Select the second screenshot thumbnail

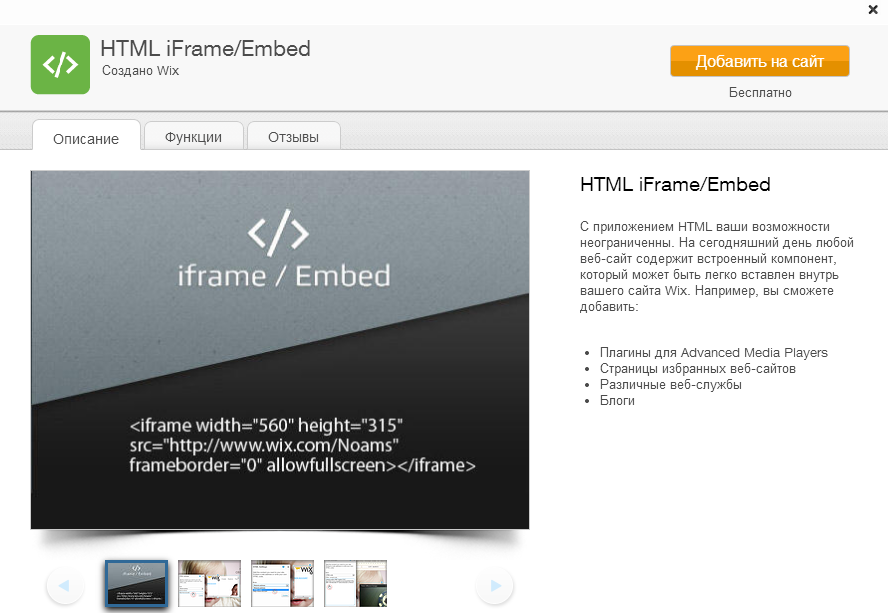210,584
